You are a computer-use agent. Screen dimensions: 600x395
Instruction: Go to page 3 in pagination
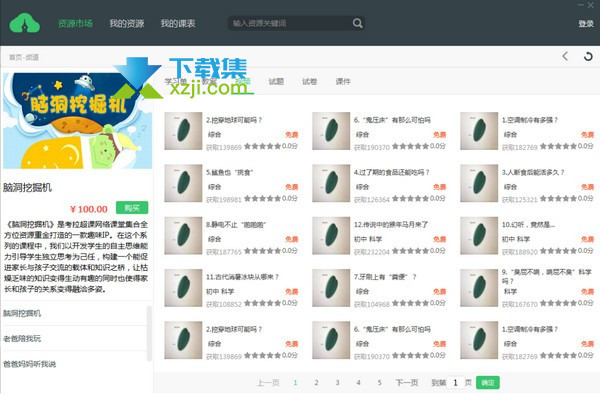(337, 382)
